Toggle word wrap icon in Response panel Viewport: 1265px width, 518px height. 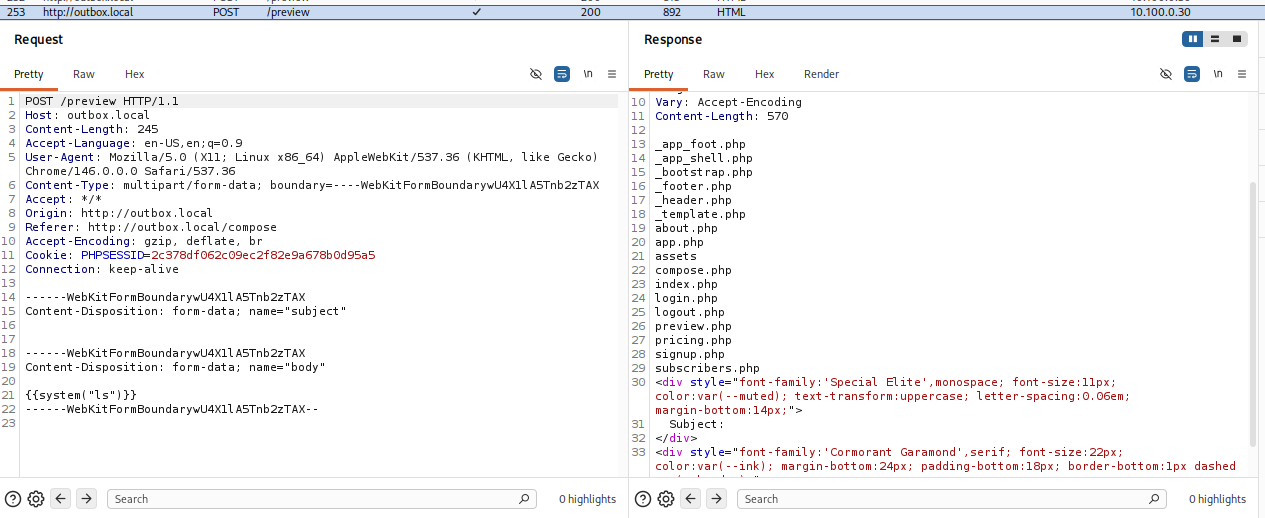click(x=1192, y=74)
